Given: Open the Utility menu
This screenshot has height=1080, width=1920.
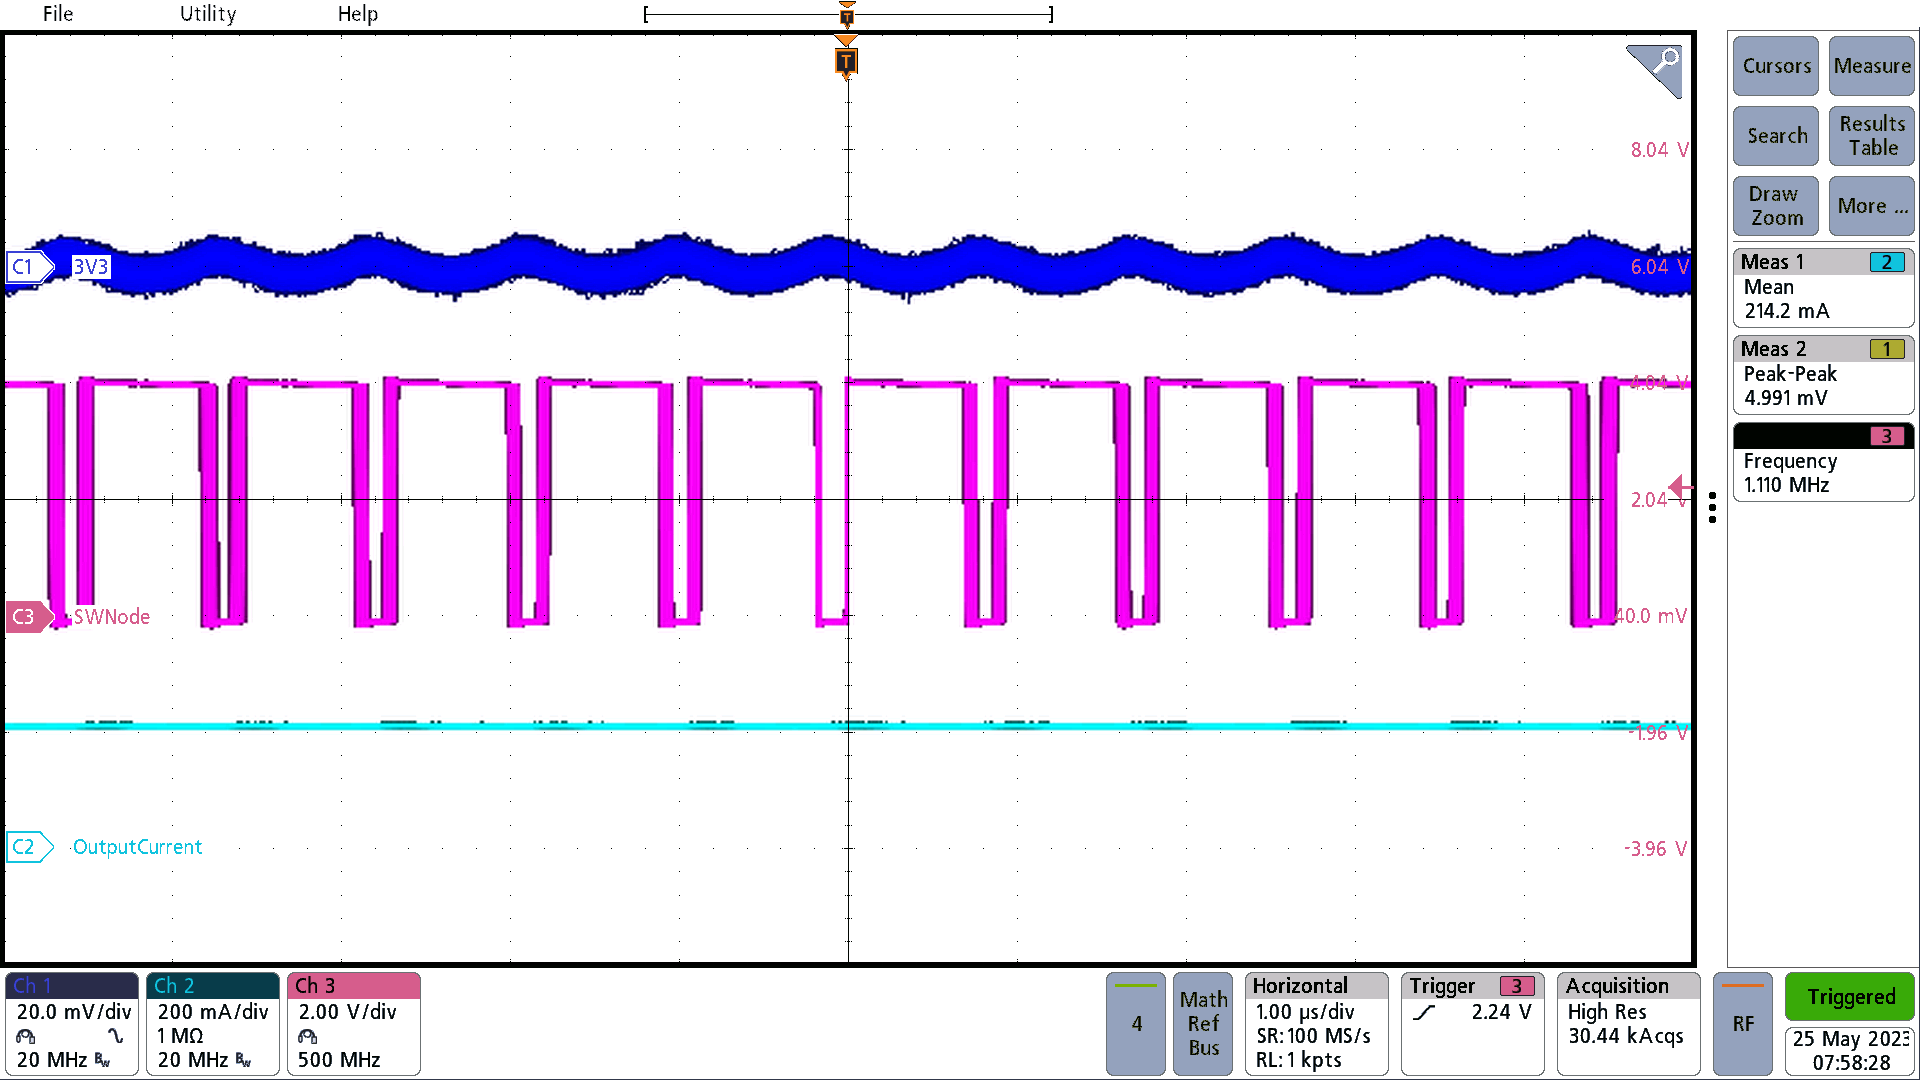Looking at the screenshot, I should pos(207,14).
